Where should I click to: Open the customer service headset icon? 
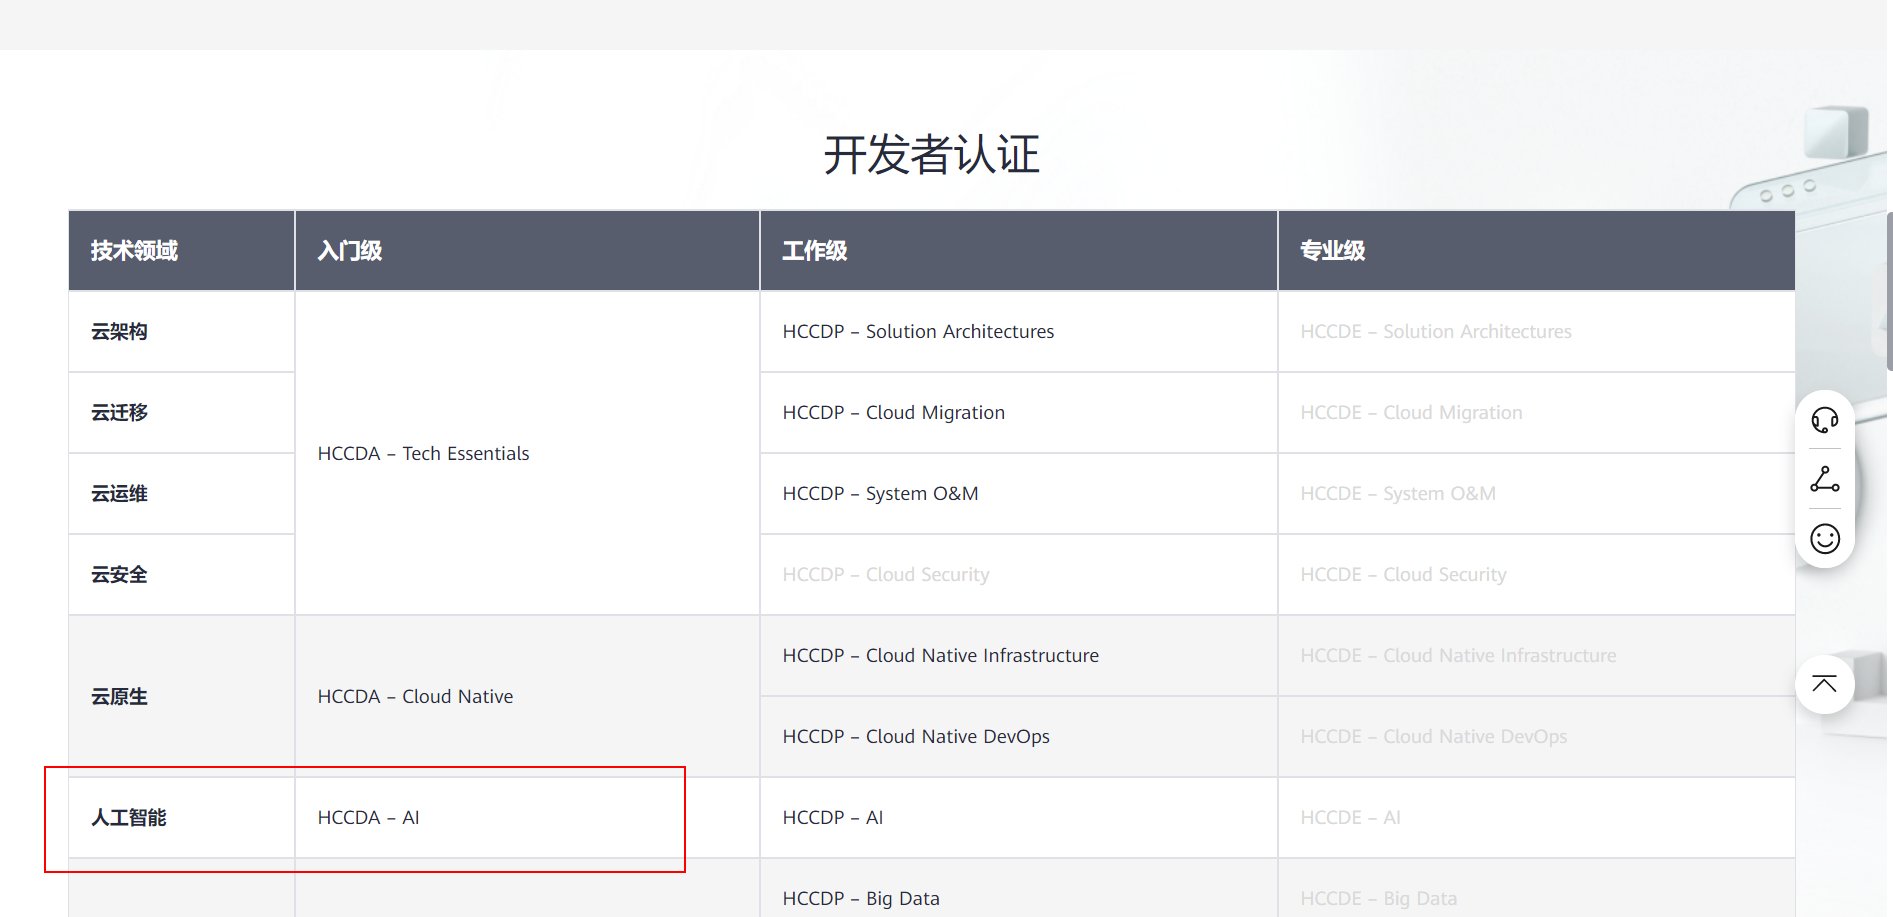point(1825,420)
